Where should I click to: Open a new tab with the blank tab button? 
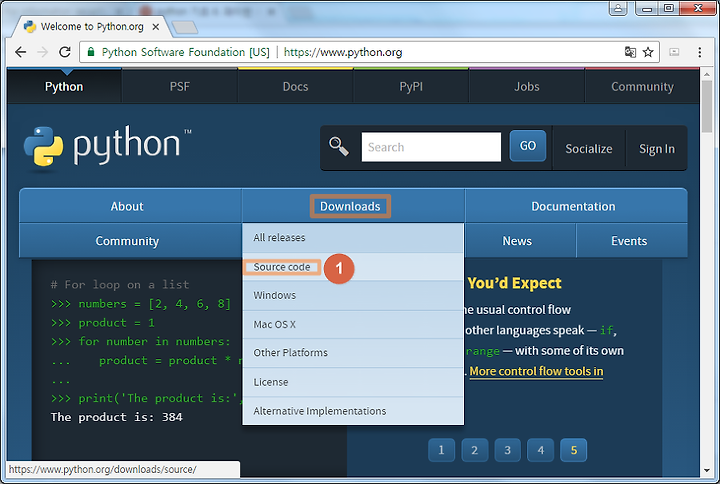[185, 27]
